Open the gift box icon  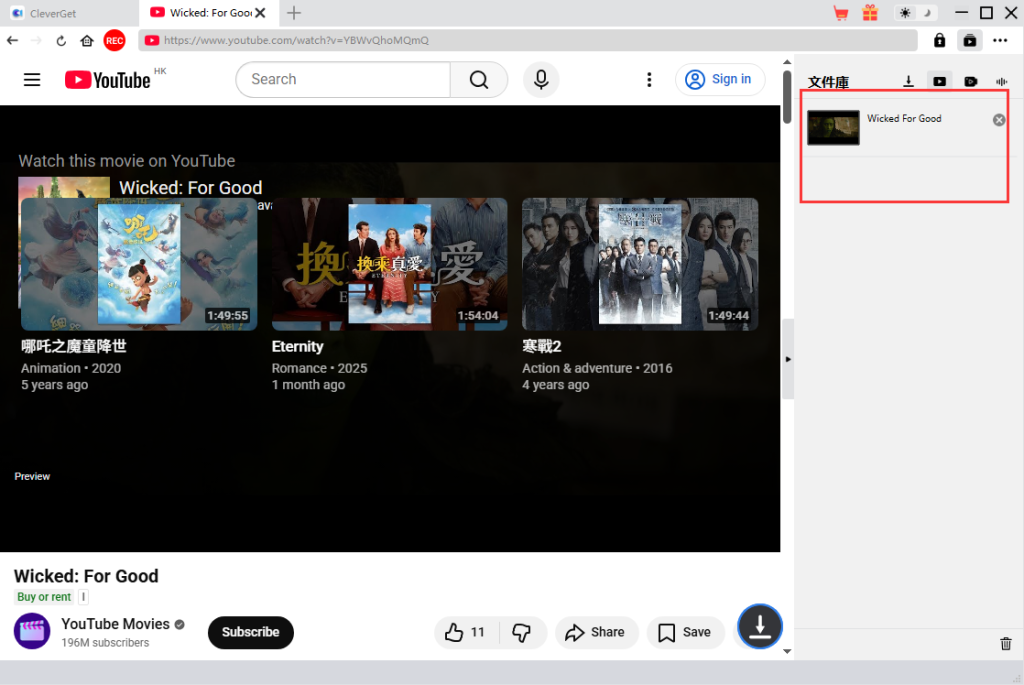pyautogui.click(x=870, y=13)
